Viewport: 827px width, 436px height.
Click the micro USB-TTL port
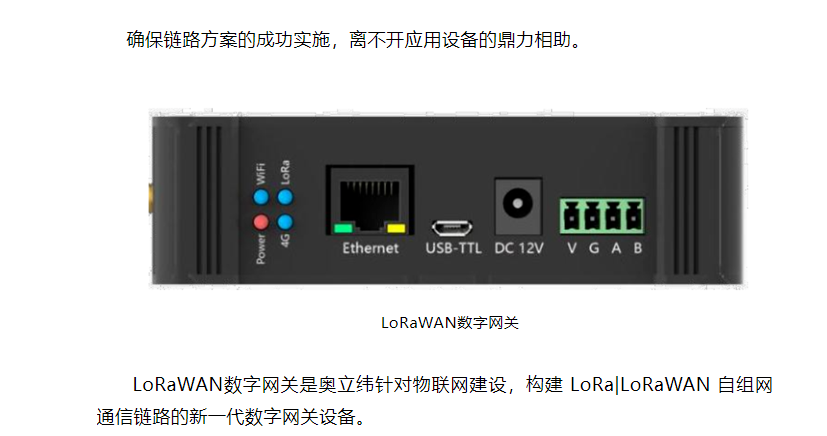pyautogui.click(x=452, y=228)
